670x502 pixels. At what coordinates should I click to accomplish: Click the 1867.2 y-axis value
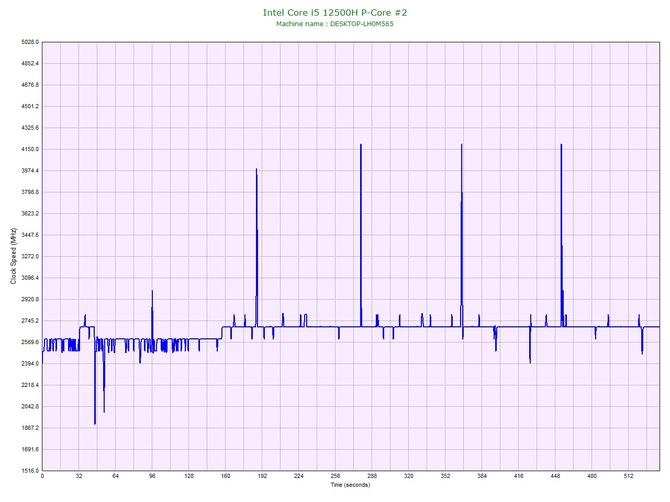click(30, 428)
